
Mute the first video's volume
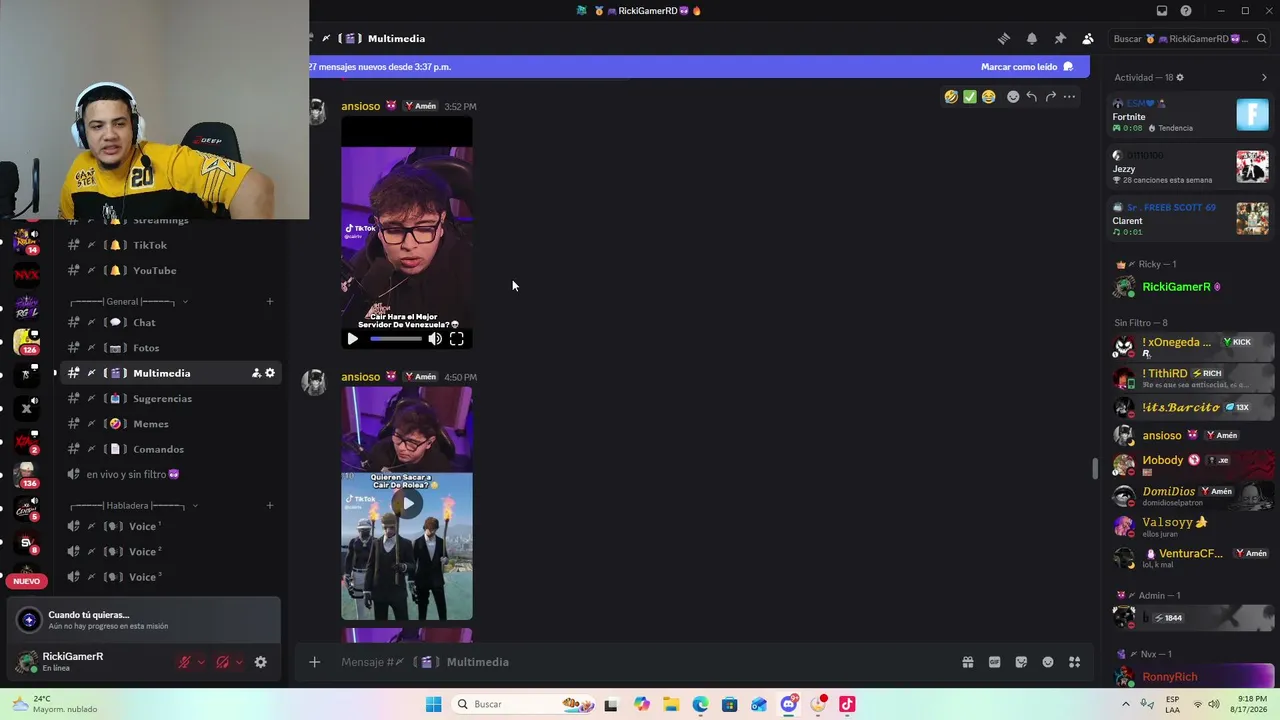[x=435, y=339]
